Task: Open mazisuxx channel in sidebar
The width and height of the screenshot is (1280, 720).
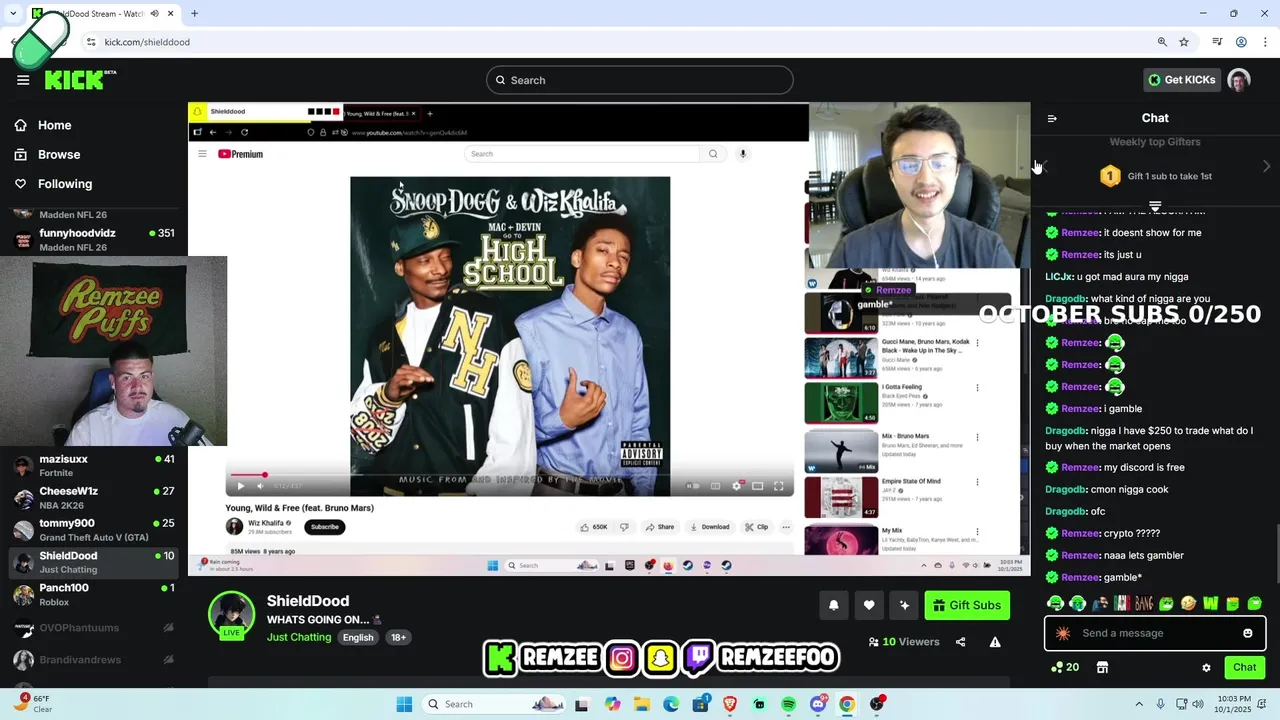Action: point(94,466)
